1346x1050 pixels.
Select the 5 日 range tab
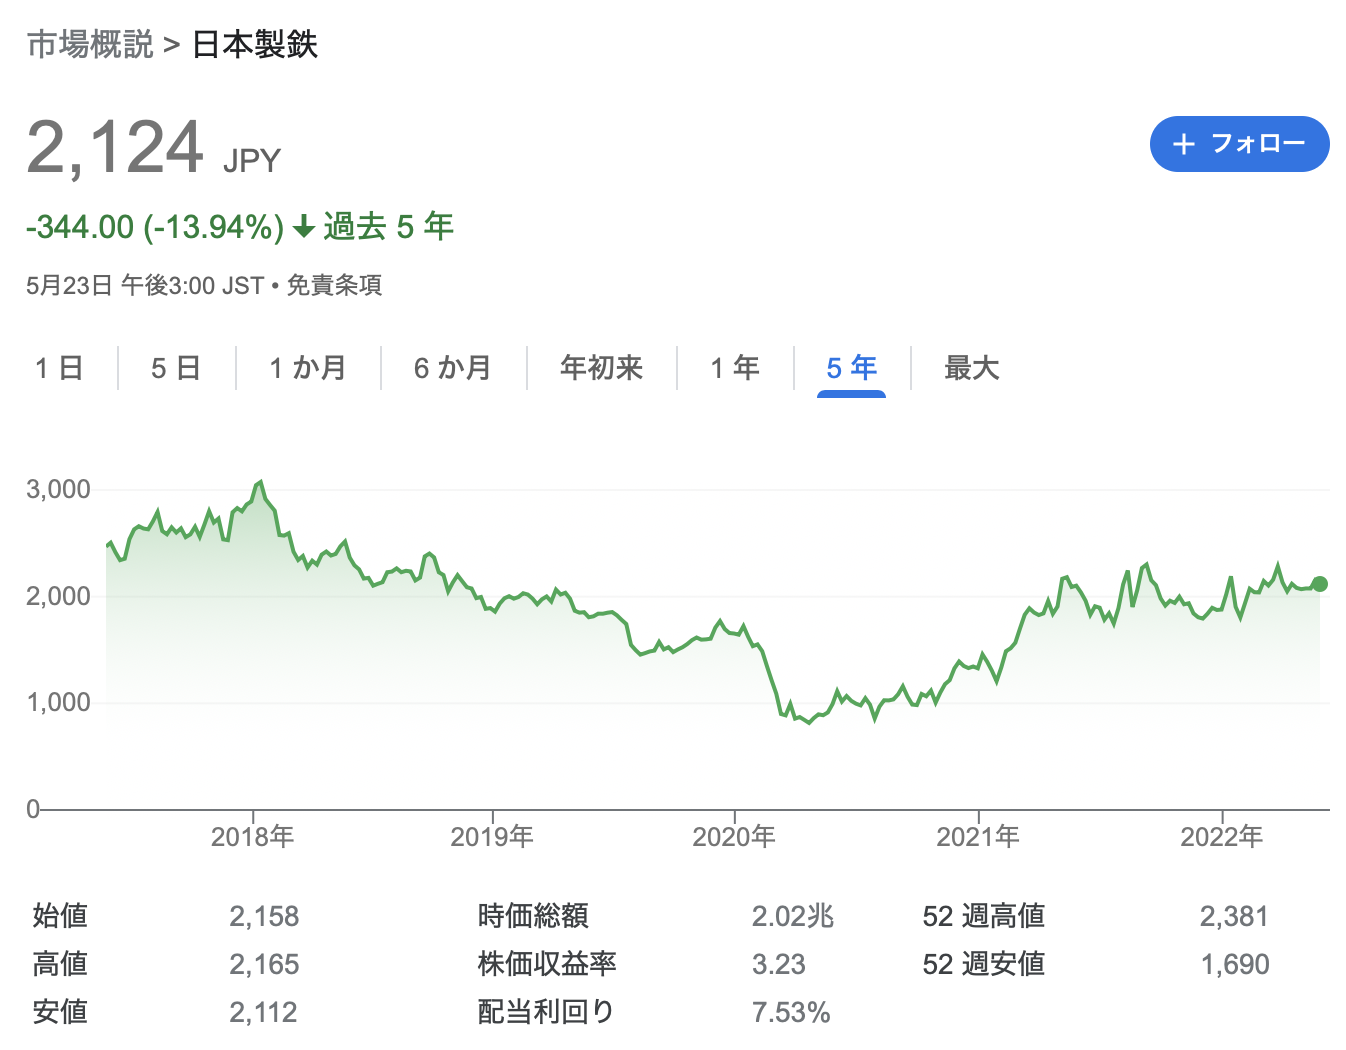(176, 368)
